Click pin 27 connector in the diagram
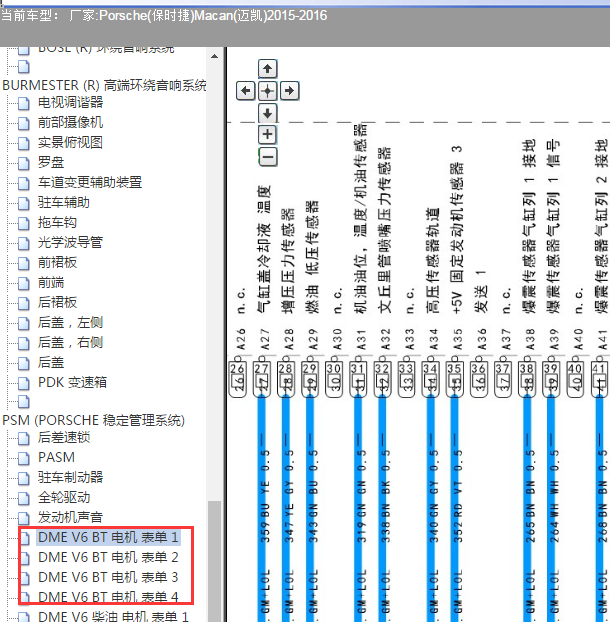The height and width of the screenshot is (622, 610). click(261, 379)
